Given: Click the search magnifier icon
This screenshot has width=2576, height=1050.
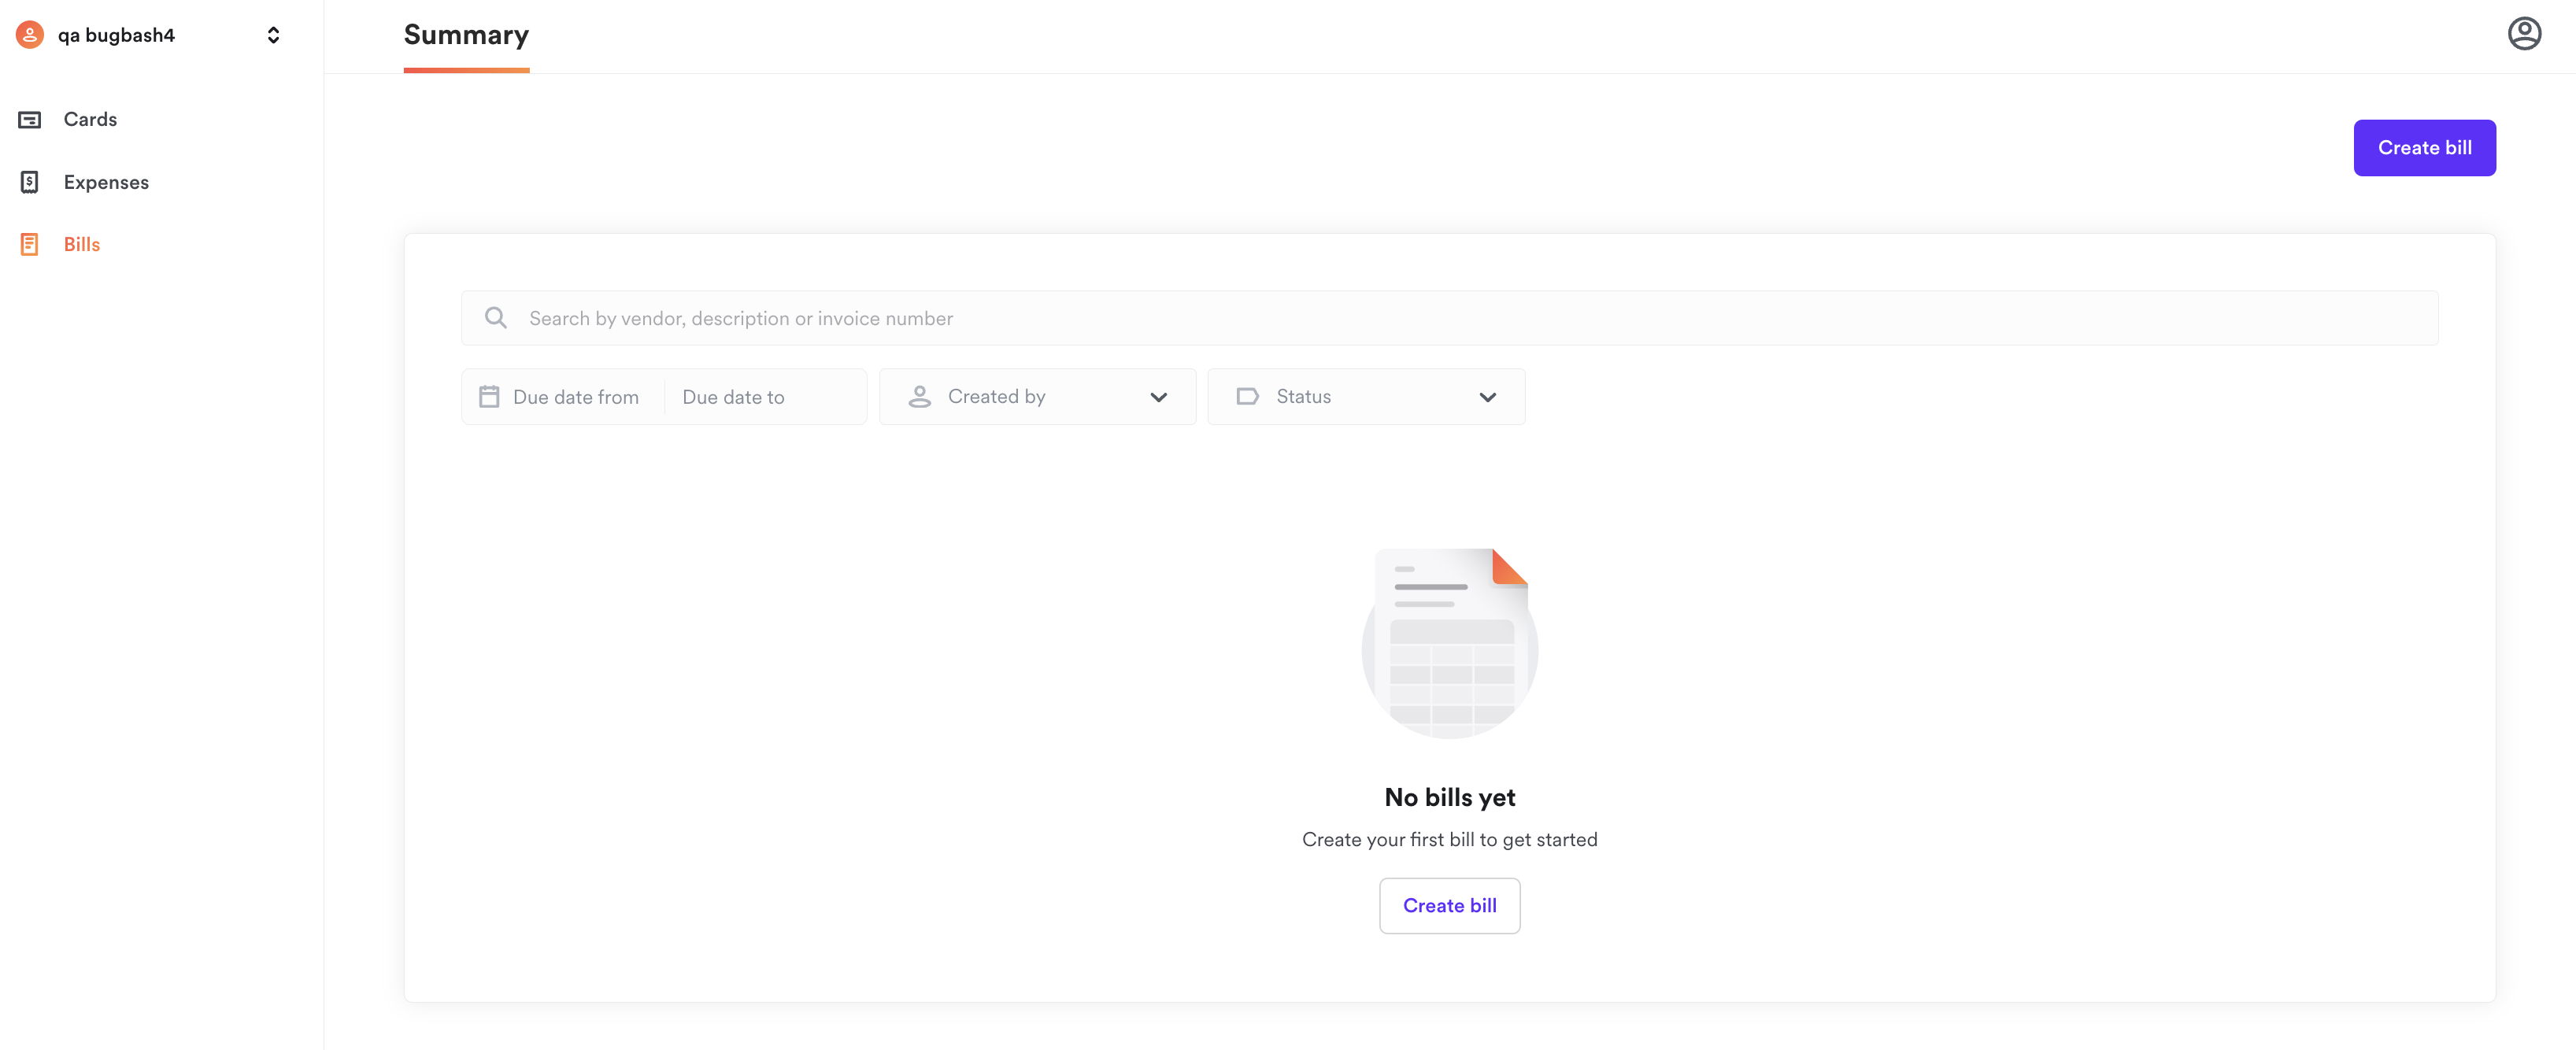Looking at the screenshot, I should tap(495, 318).
